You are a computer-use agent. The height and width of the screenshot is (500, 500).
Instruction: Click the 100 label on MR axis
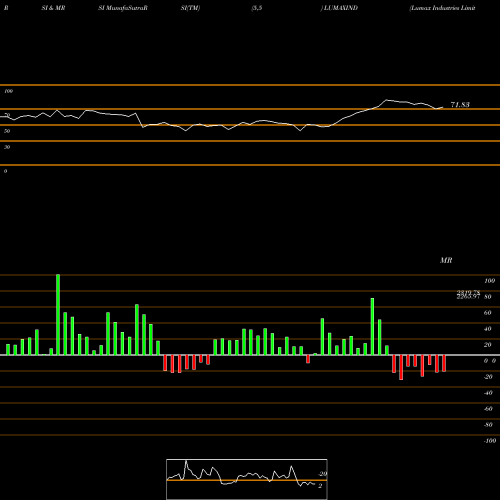pyautogui.click(x=489, y=281)
